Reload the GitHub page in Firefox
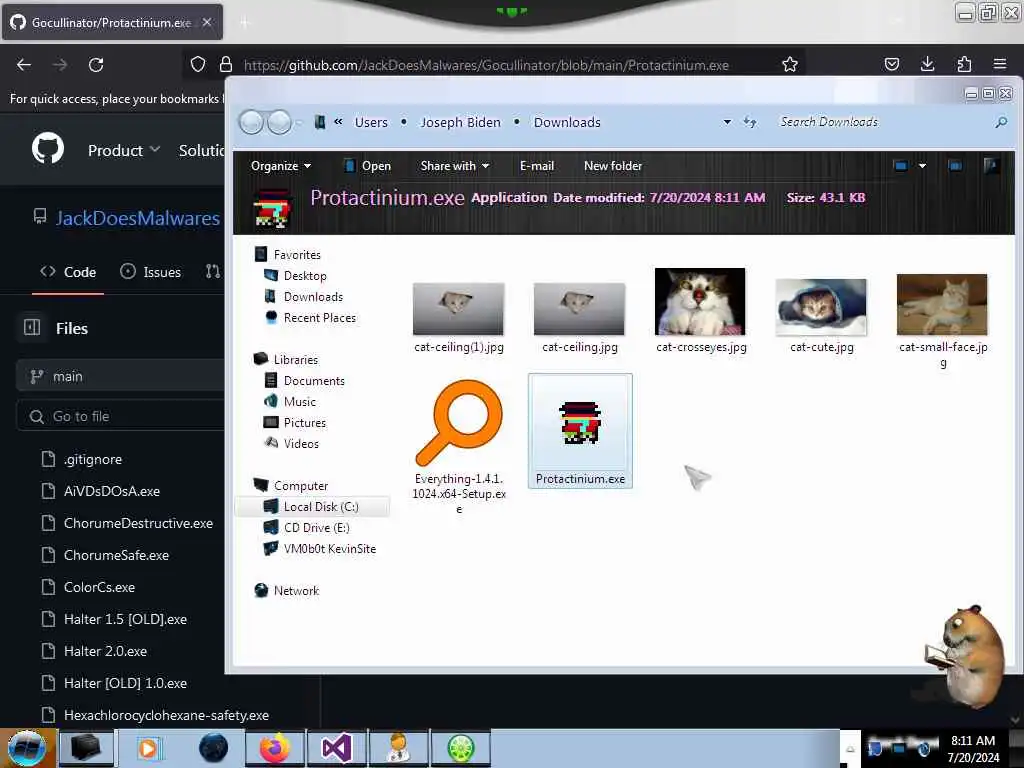This screenshot has width=1024, height=768. point(96,65)
